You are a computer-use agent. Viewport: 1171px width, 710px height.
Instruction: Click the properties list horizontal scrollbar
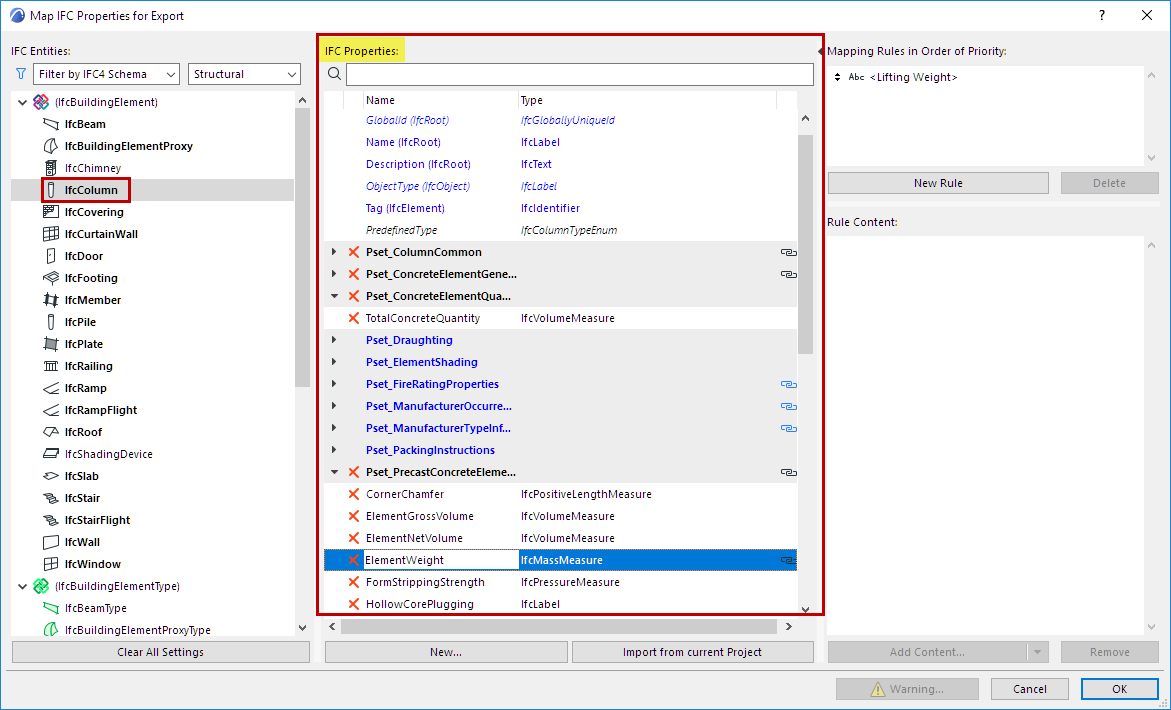559,626
